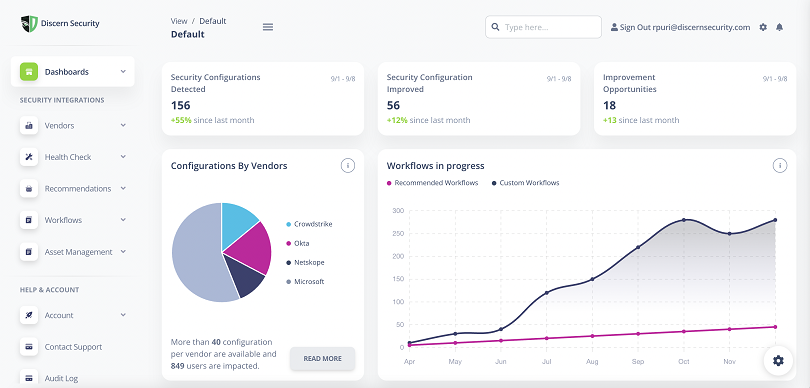This screenshot has width=810, height=388.
Task: Click the floating settings gear button
Action: click(x=778, y=361)
